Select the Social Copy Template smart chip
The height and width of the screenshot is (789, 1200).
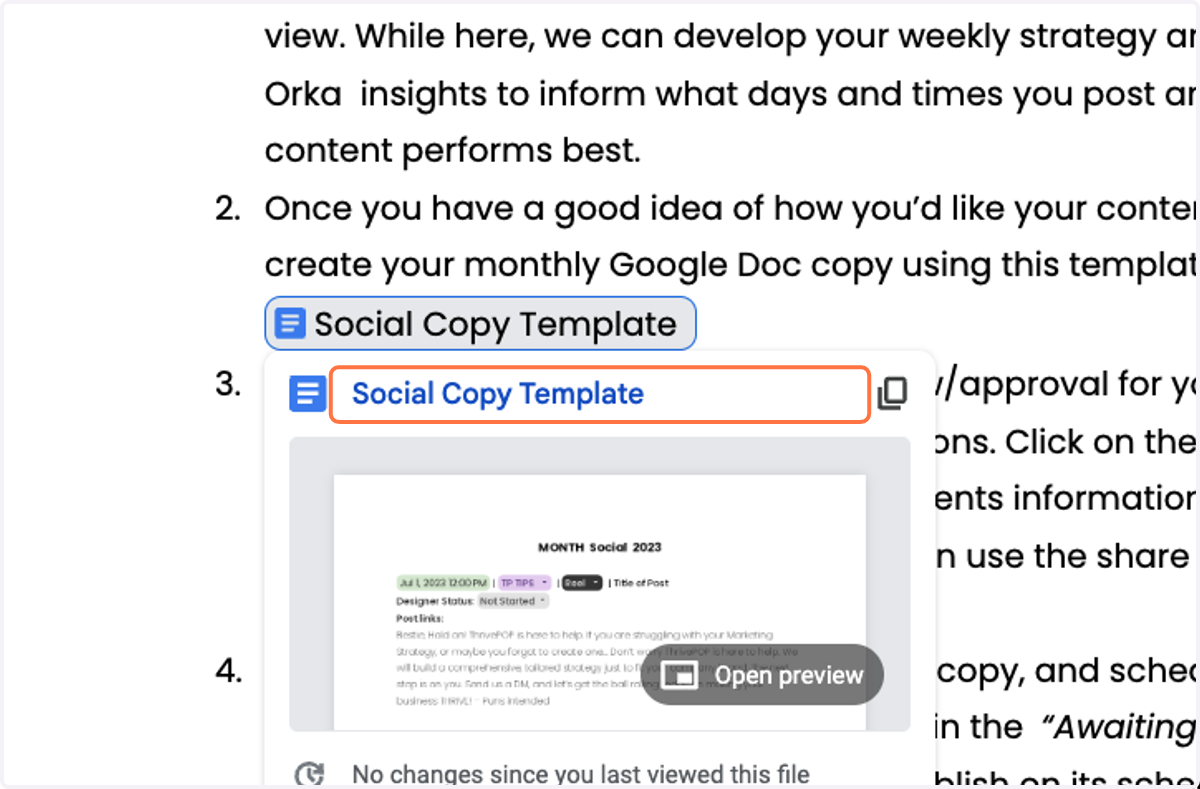[x=480, y=324]
